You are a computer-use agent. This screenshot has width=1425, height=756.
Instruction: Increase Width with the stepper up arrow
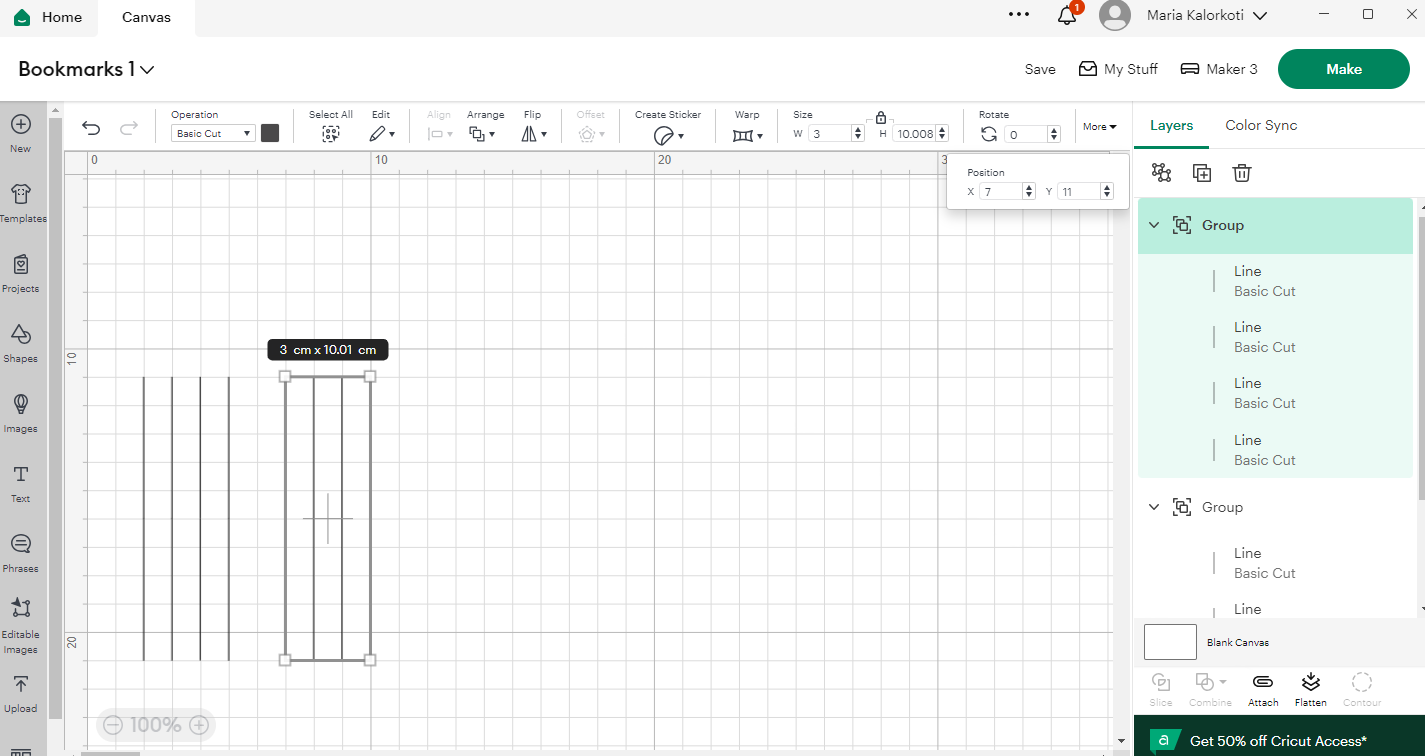click(x=858, y=130)
